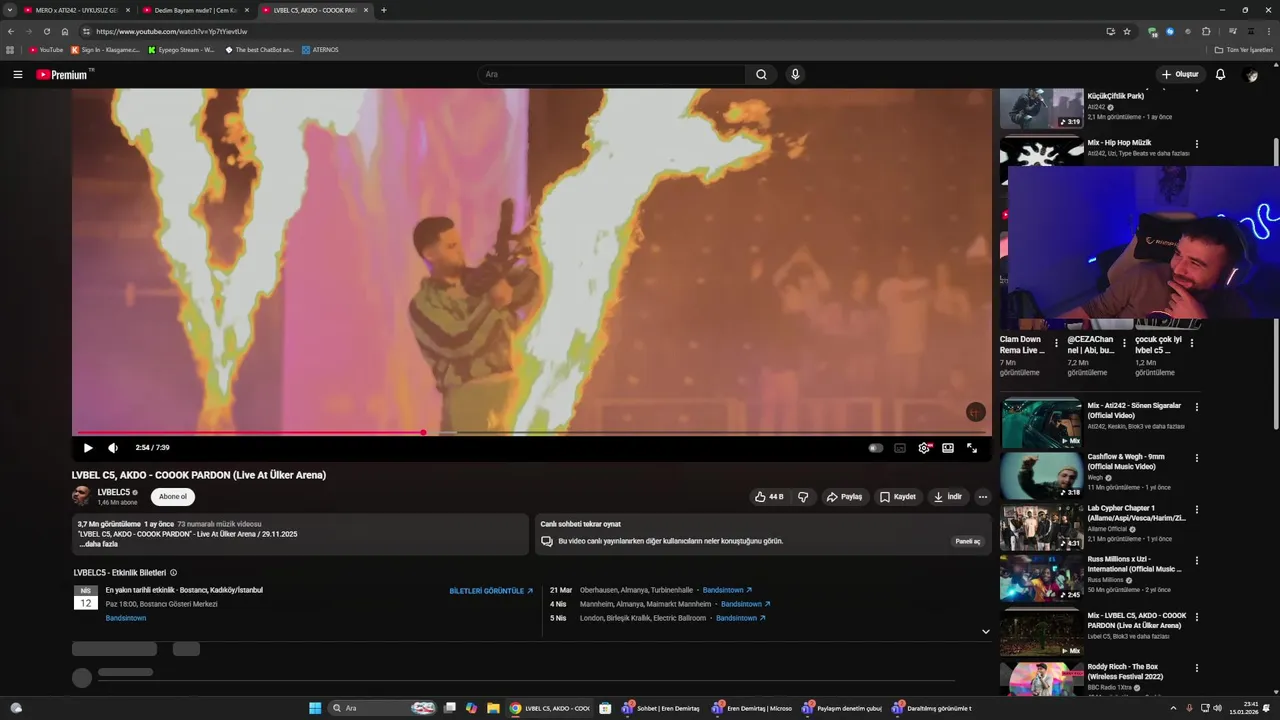Viewport: 1280px width, 720px height.
Task: Open Roddy Ricch - The Box video
Action: (x=1041, y=679)
